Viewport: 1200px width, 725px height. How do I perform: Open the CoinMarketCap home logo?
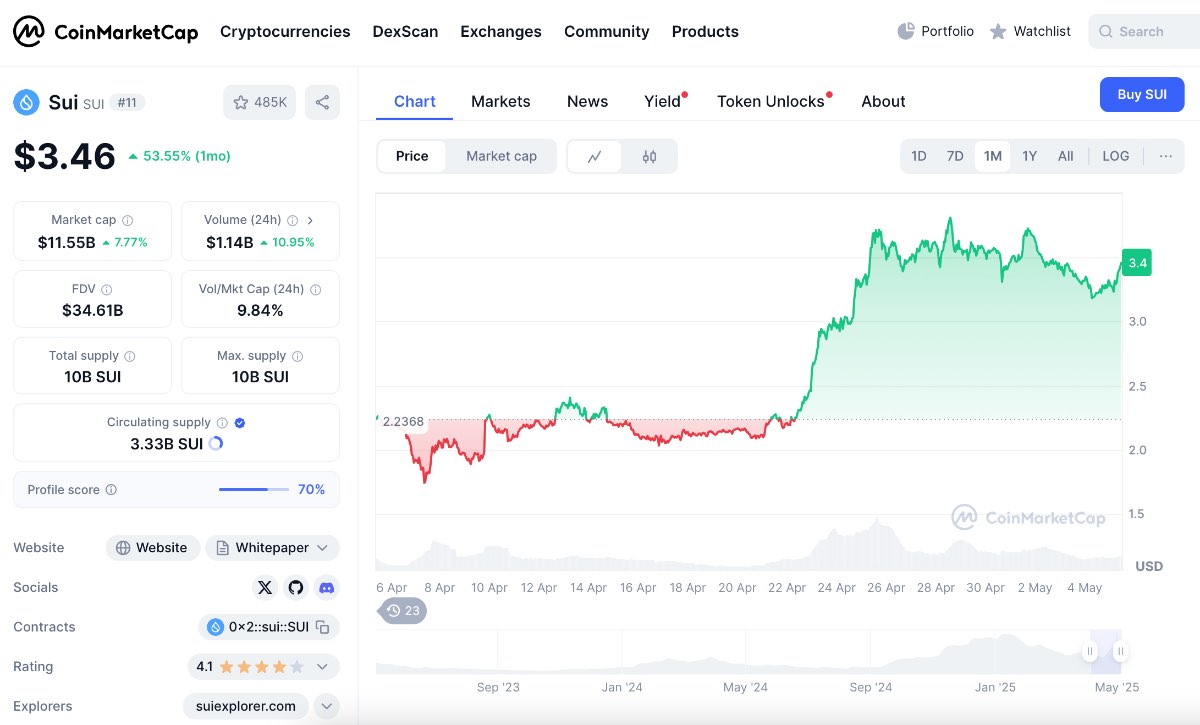coord(105,31)
